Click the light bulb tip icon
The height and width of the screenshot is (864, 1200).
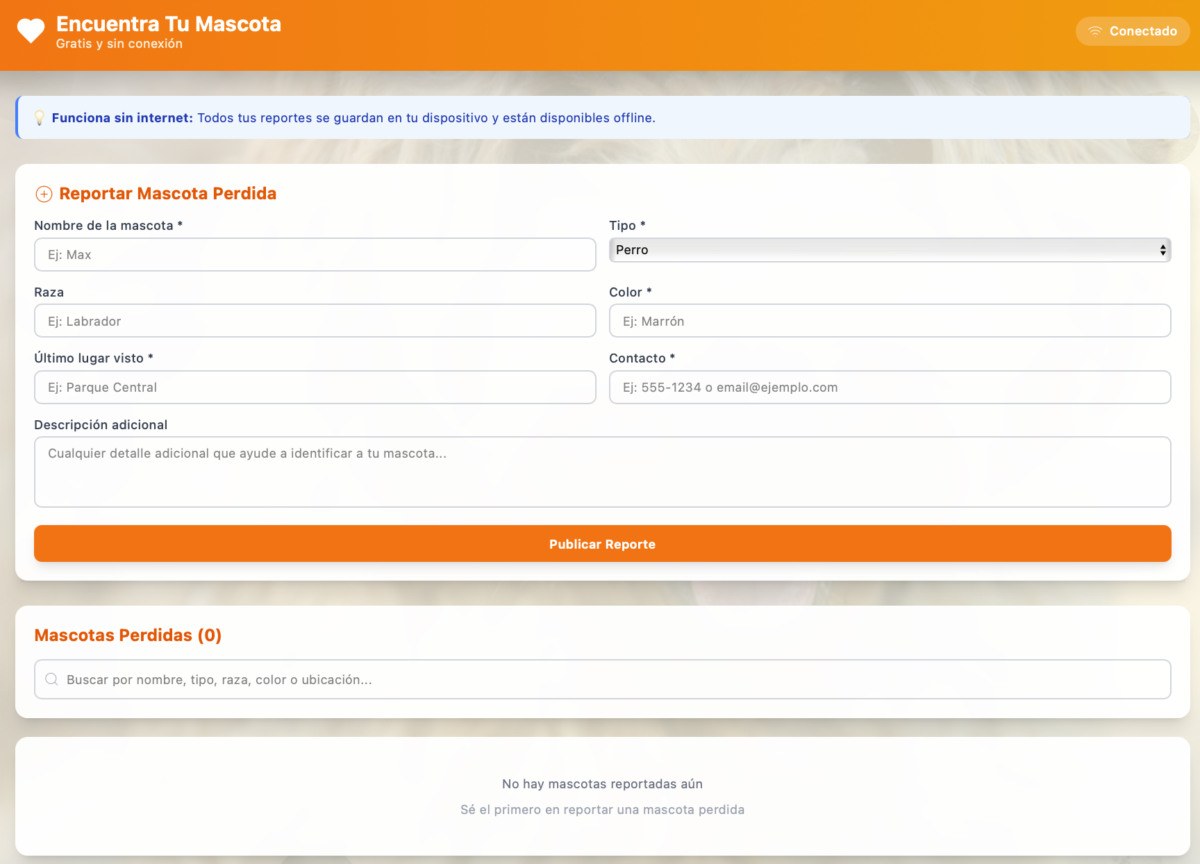tap(40, 118)
